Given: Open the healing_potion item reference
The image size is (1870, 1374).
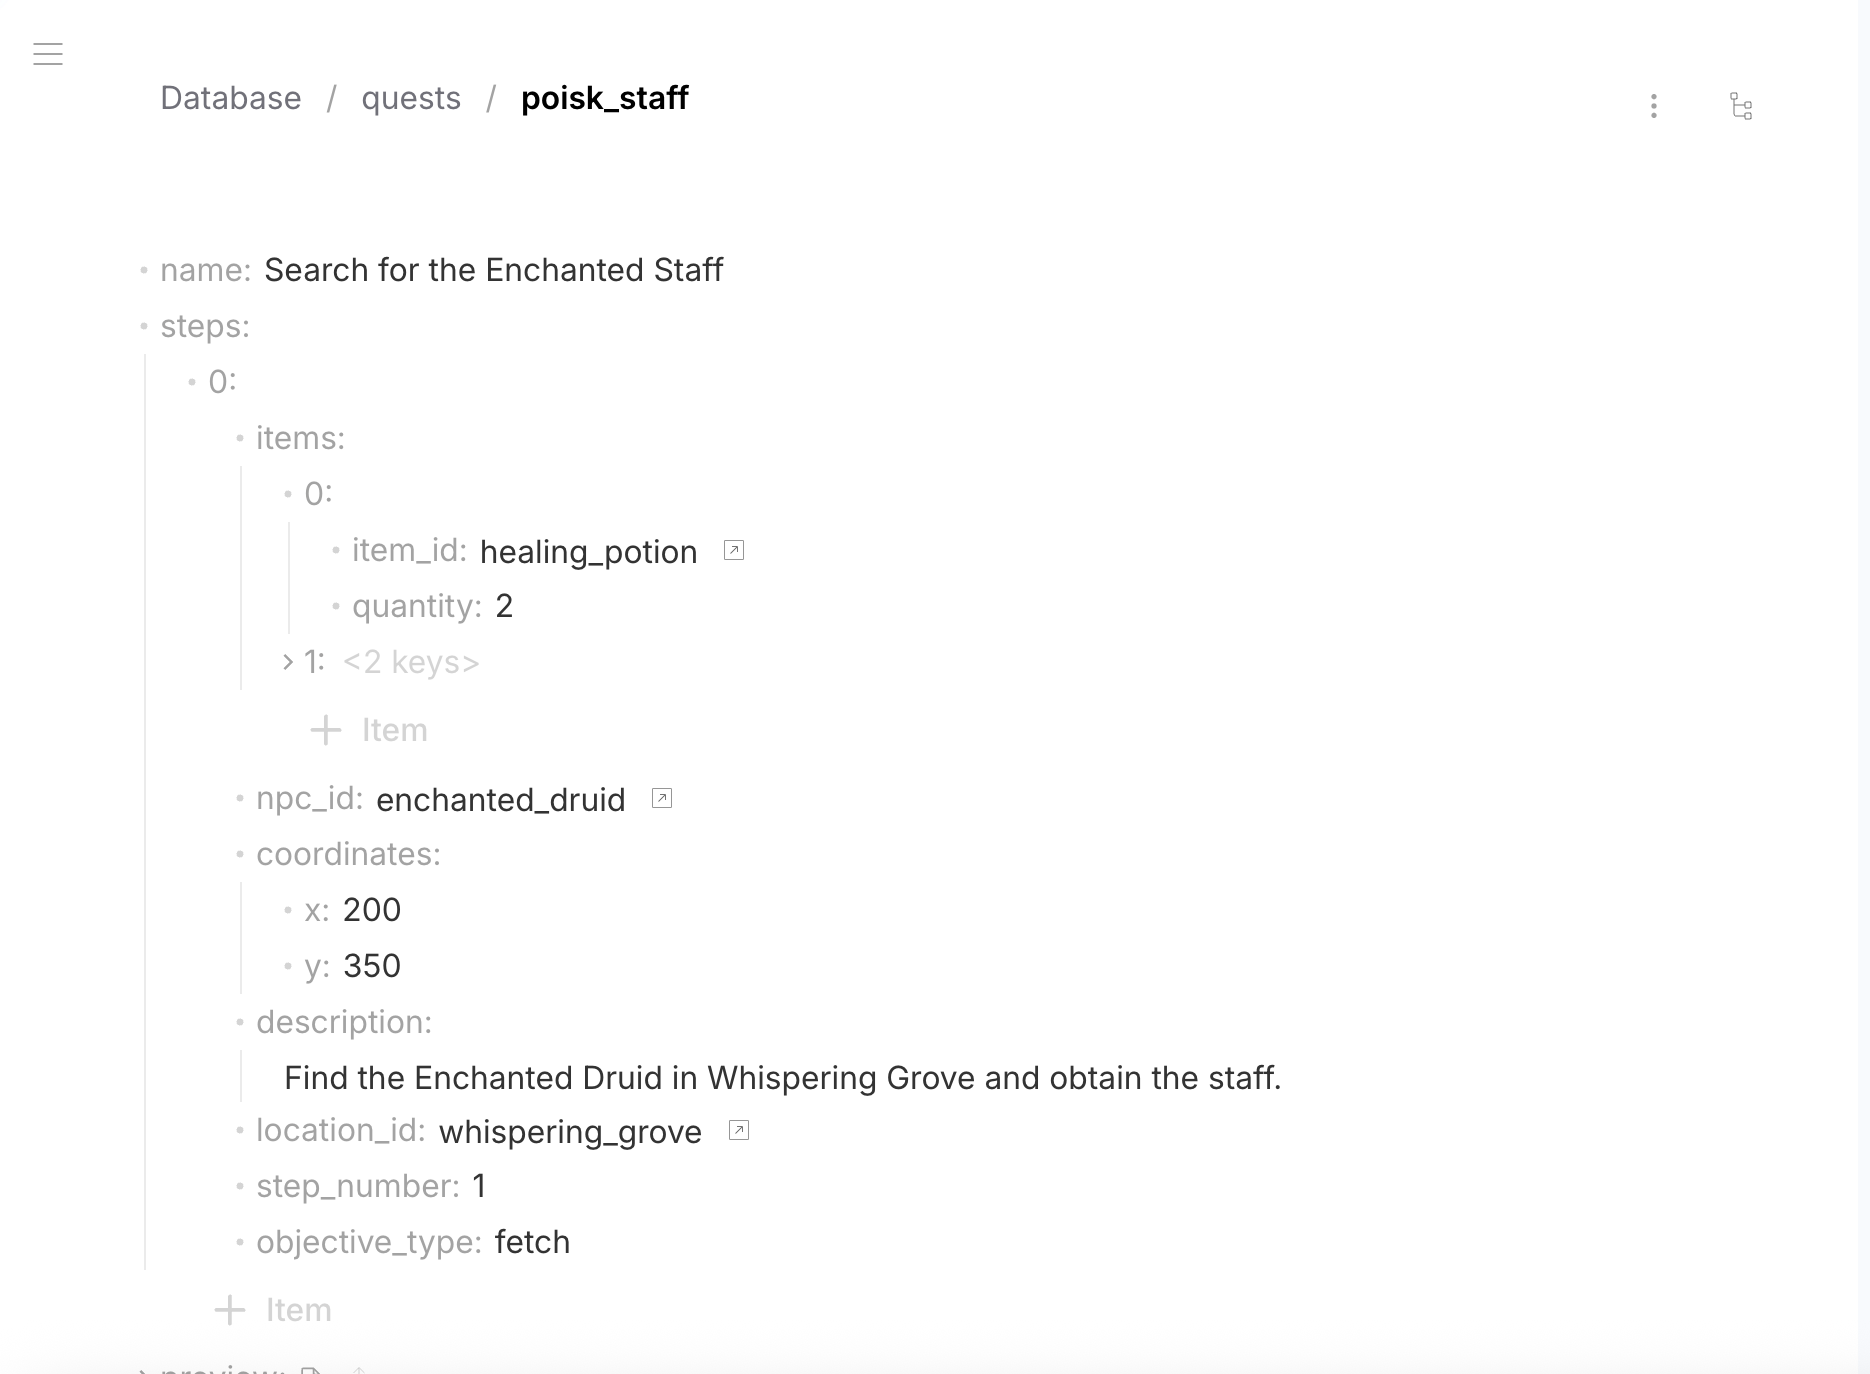Looking at the screenshot, I should coord(734,550).
